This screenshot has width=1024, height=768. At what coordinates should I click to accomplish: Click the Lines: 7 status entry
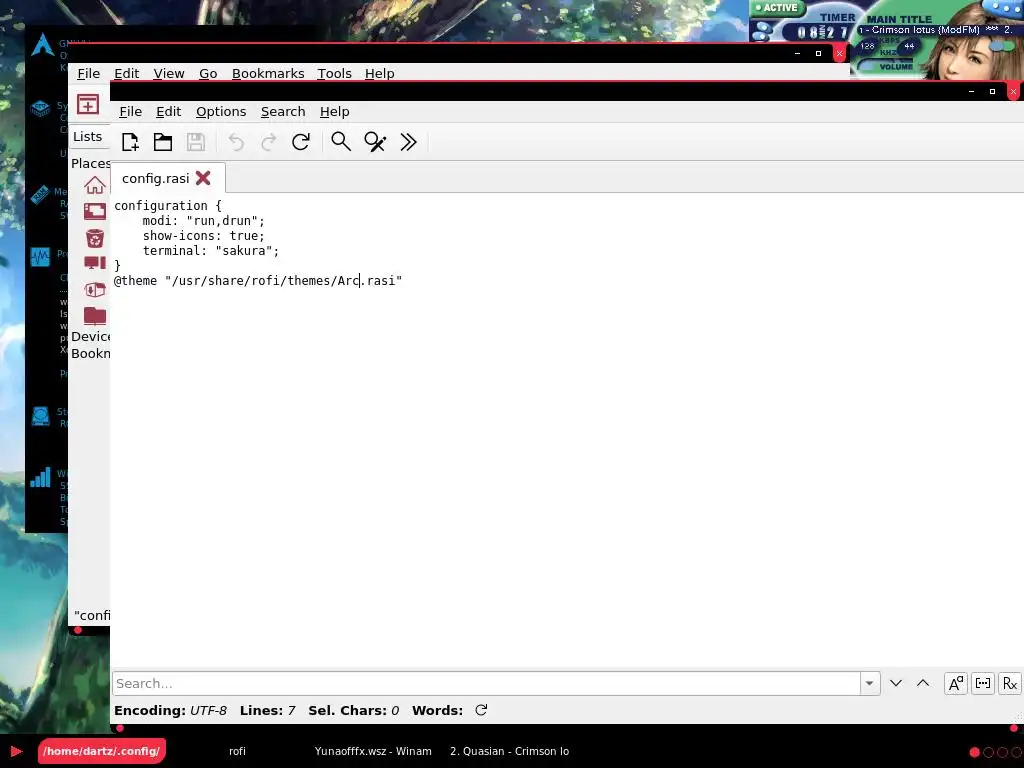point(267,710)
